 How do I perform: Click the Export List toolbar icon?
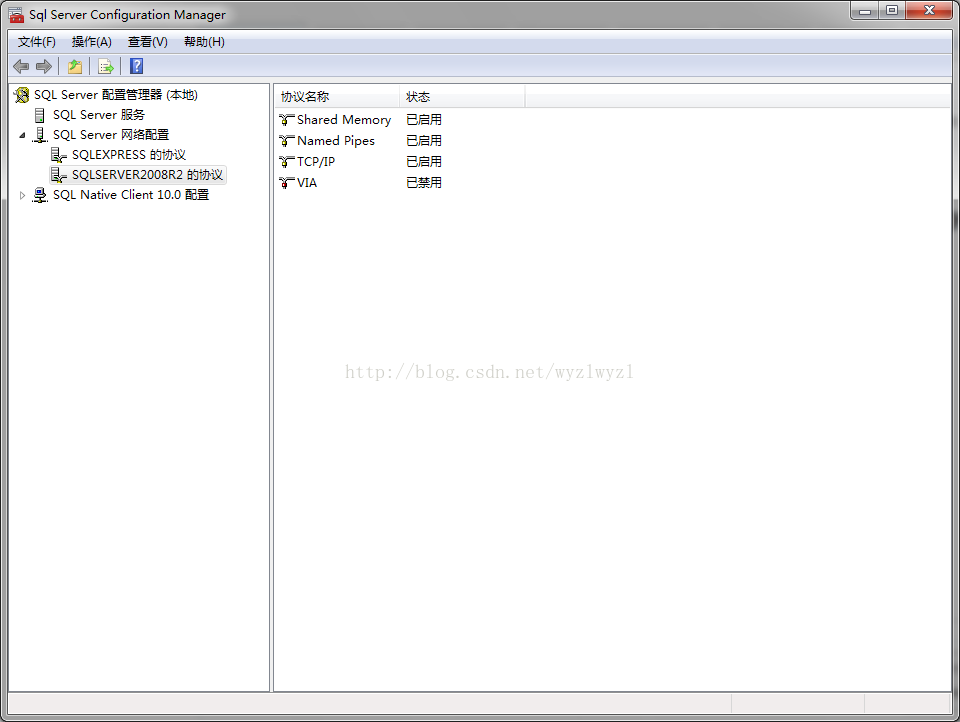tap(106, 66)
